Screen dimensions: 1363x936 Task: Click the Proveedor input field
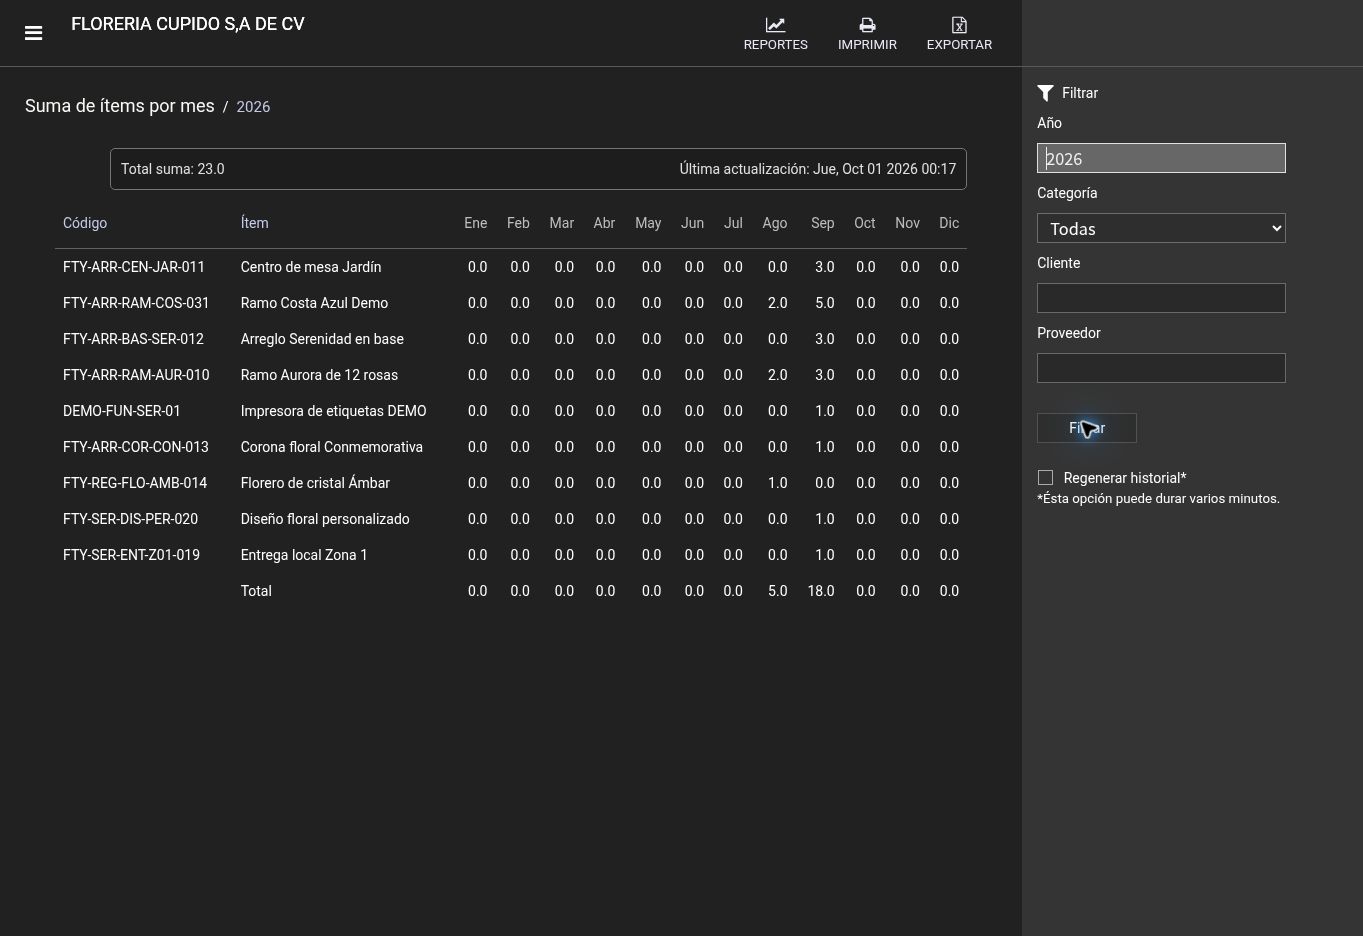pyautogui.click(x=1161, y=368)
